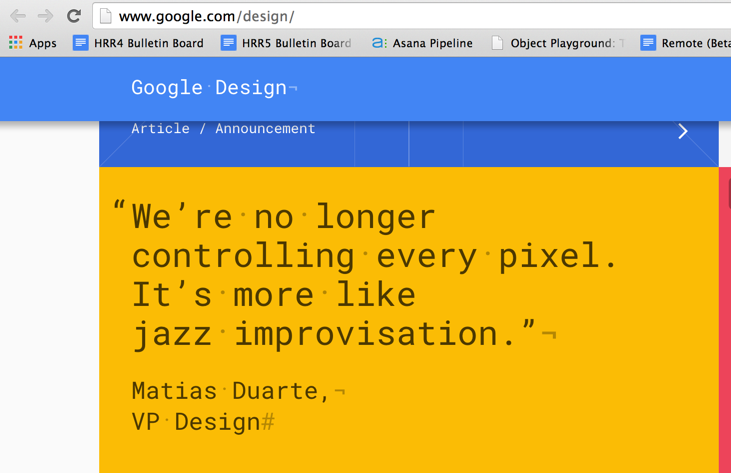Click the "jazz improvisation." quote line
This screenshot has height=473, width=731.
point(333,335)
